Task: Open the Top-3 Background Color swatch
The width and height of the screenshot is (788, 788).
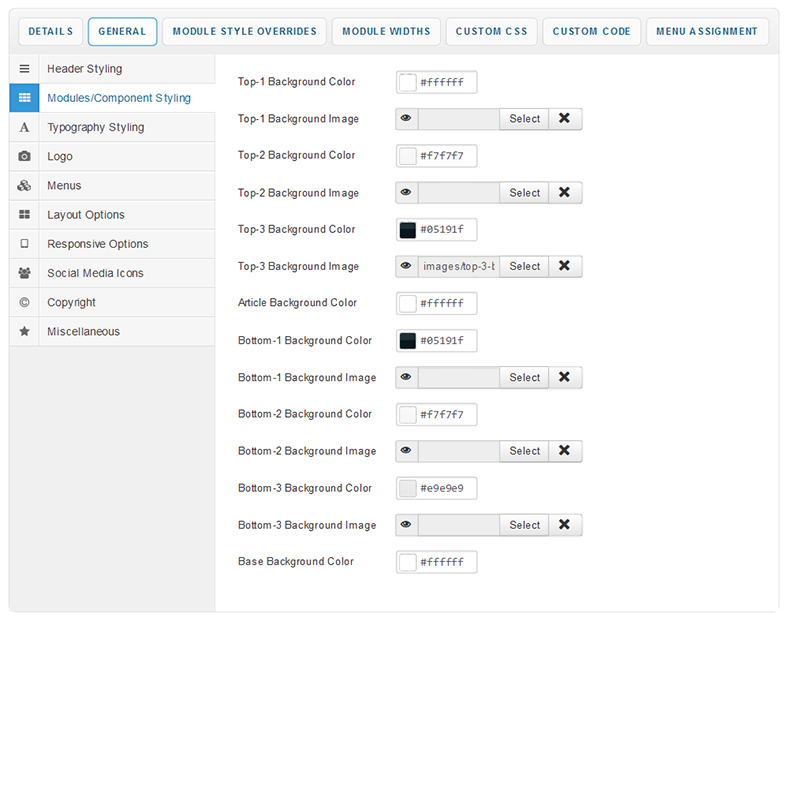Action: [x=408, y=230]
